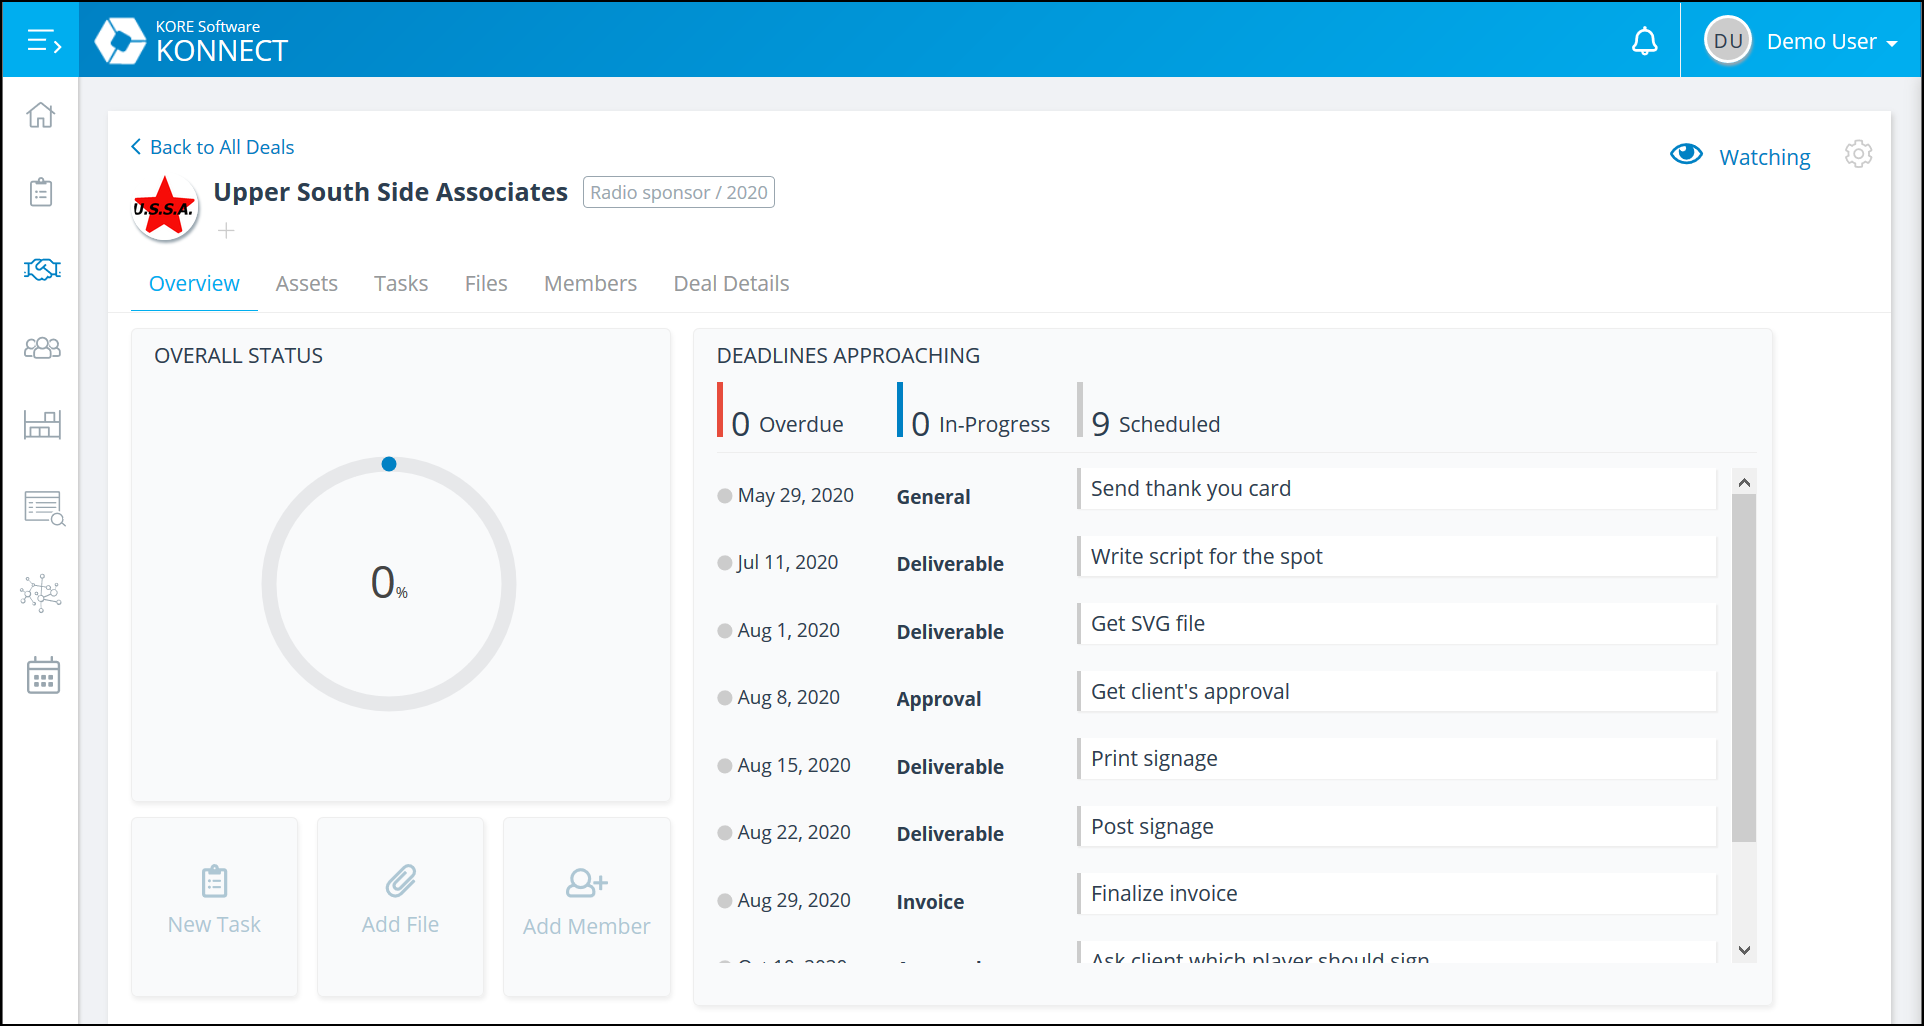Click the Jul 11, 2020 status dot
This screenshot has height=1026, width=1924.
[725, 563]
